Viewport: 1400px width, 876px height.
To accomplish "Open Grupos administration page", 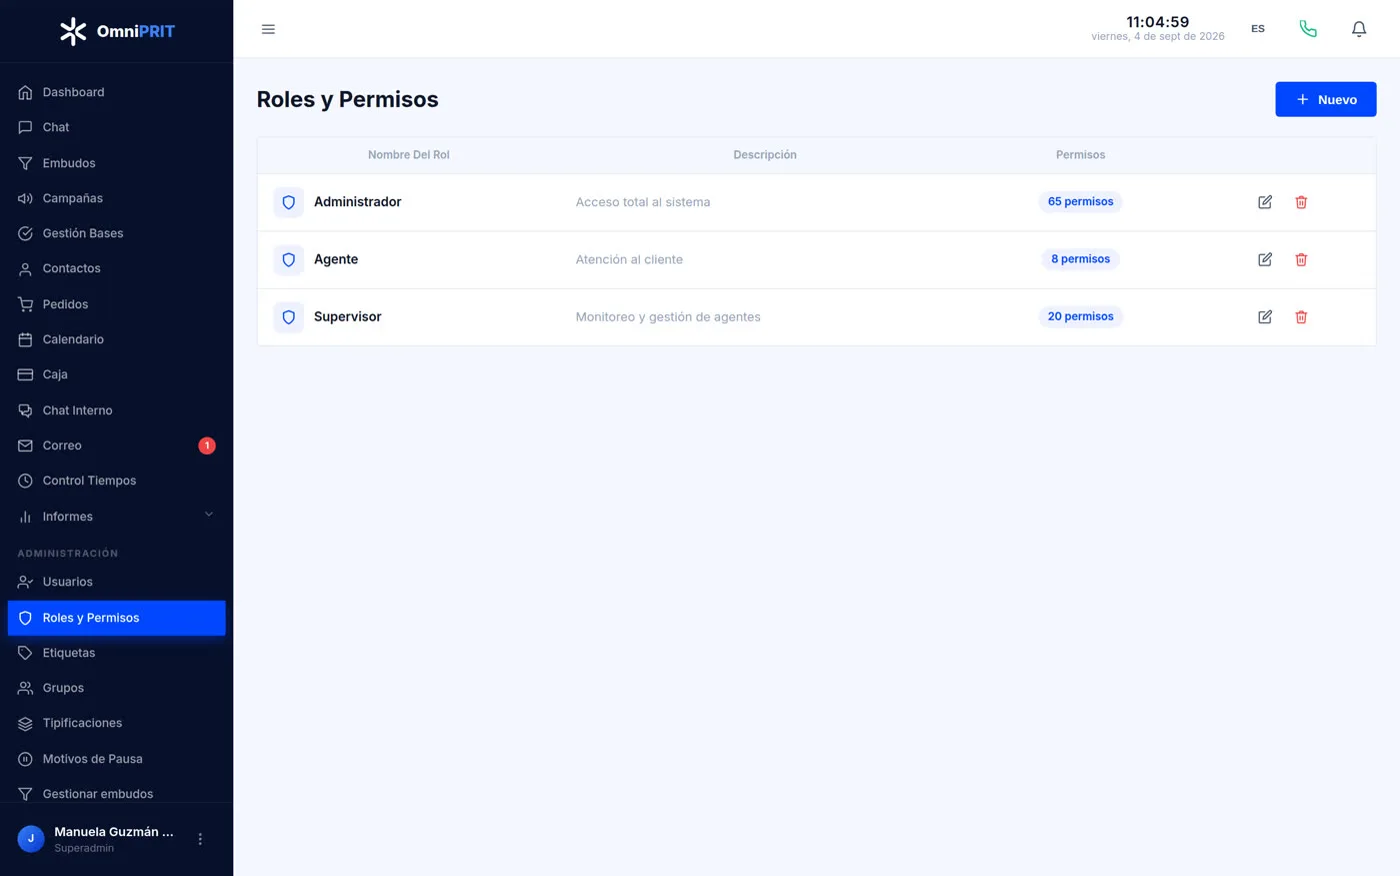I will [117, 688].
